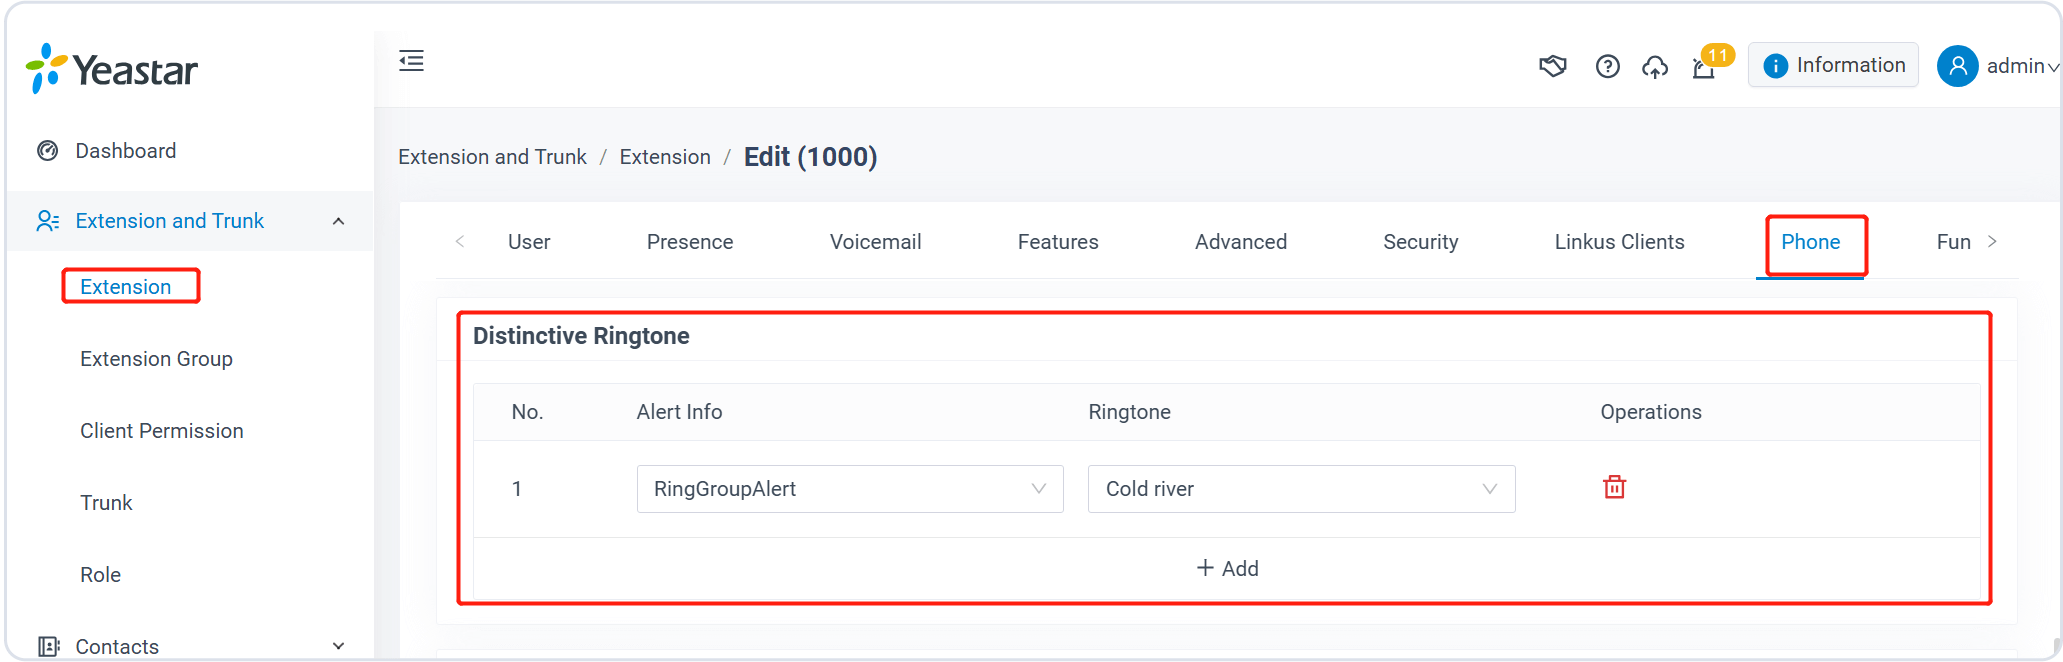Open the partially visible Fun tab
The height and width of the screenshot is (662, 2063).
[x=1953, y=242]
